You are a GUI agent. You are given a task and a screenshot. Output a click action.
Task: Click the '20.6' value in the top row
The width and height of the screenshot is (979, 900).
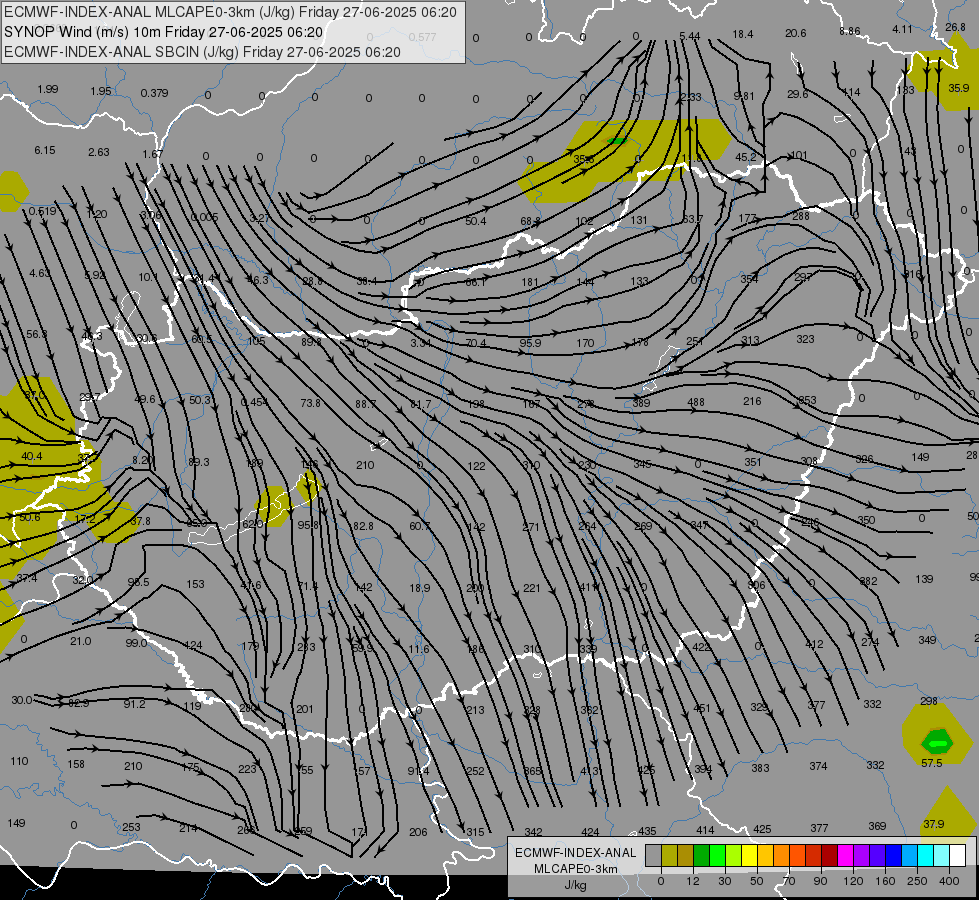pos(795,33)
